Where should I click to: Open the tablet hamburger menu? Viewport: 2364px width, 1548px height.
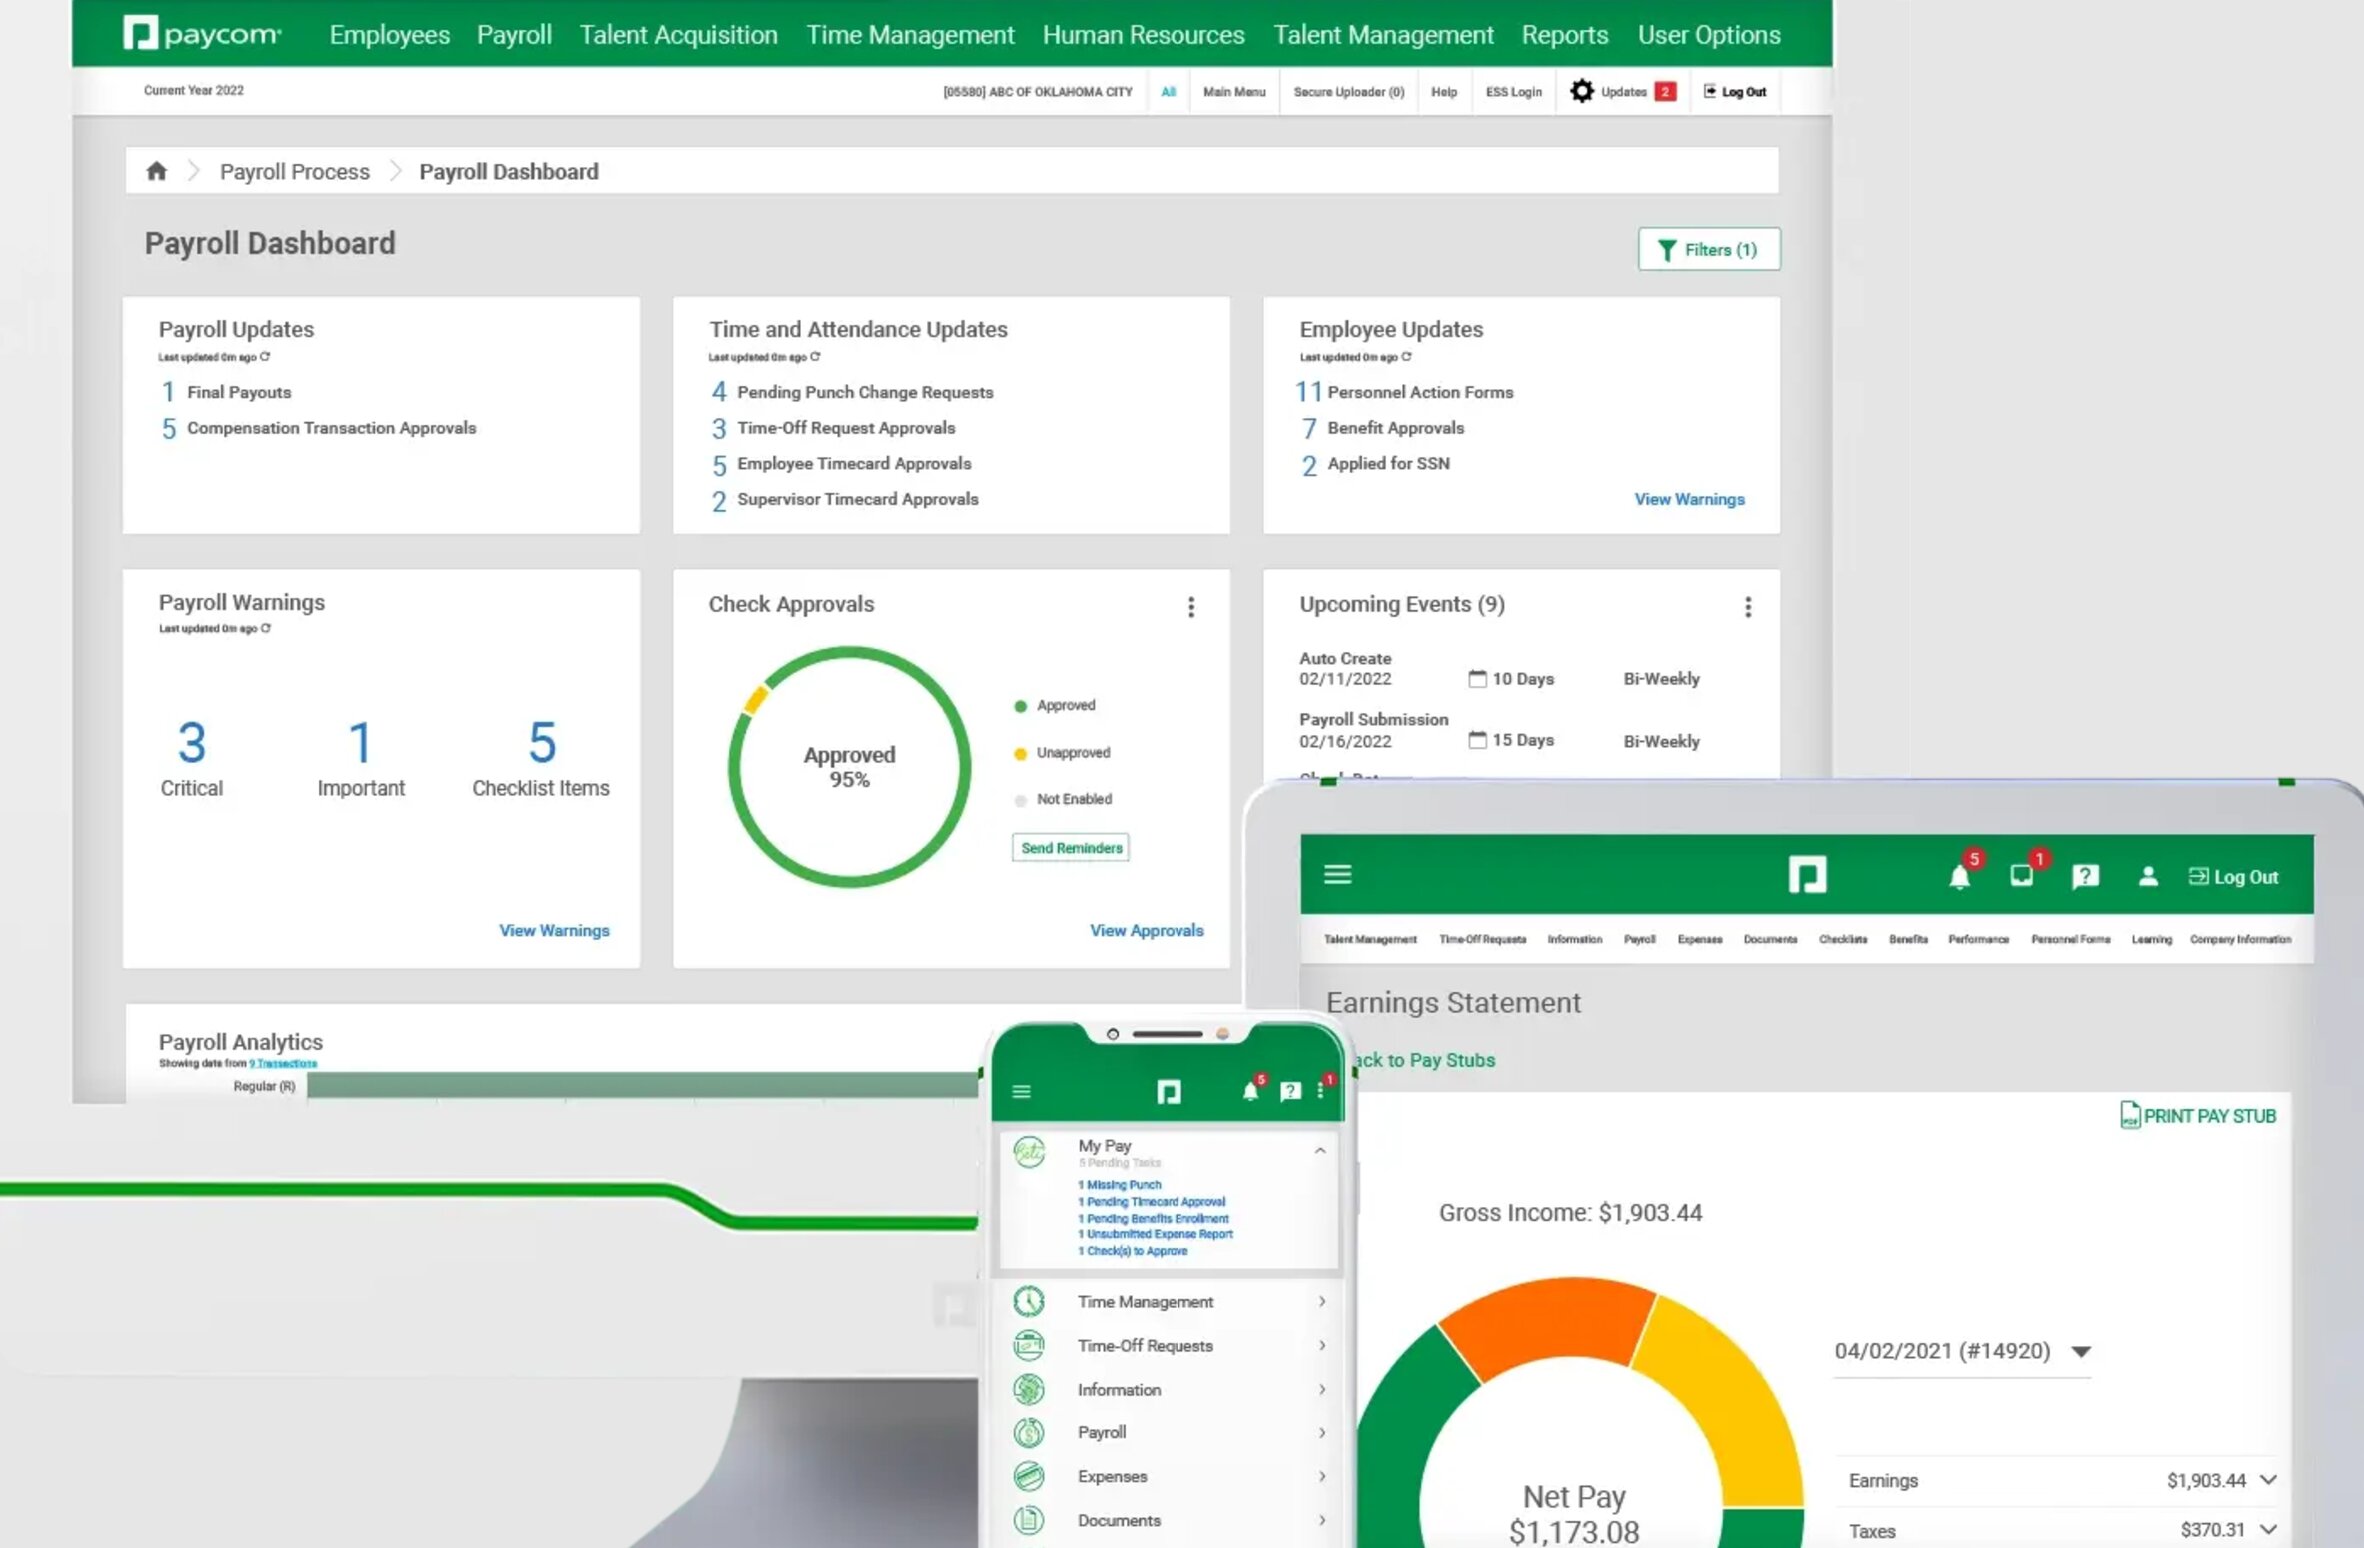pyautogui.click(x=1337, y=875)
